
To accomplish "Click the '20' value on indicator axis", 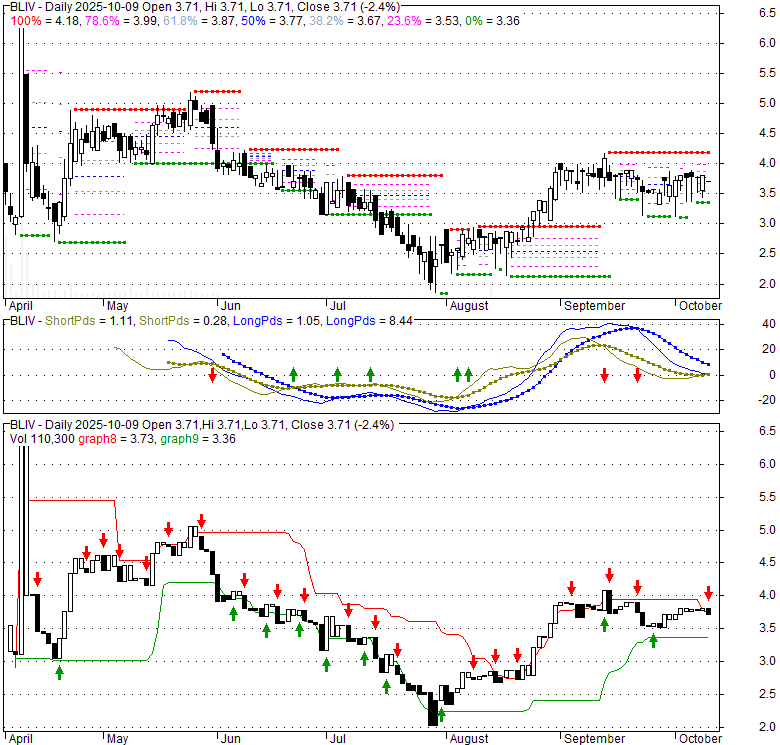I will pyautogui.click(x=769, y=349).
